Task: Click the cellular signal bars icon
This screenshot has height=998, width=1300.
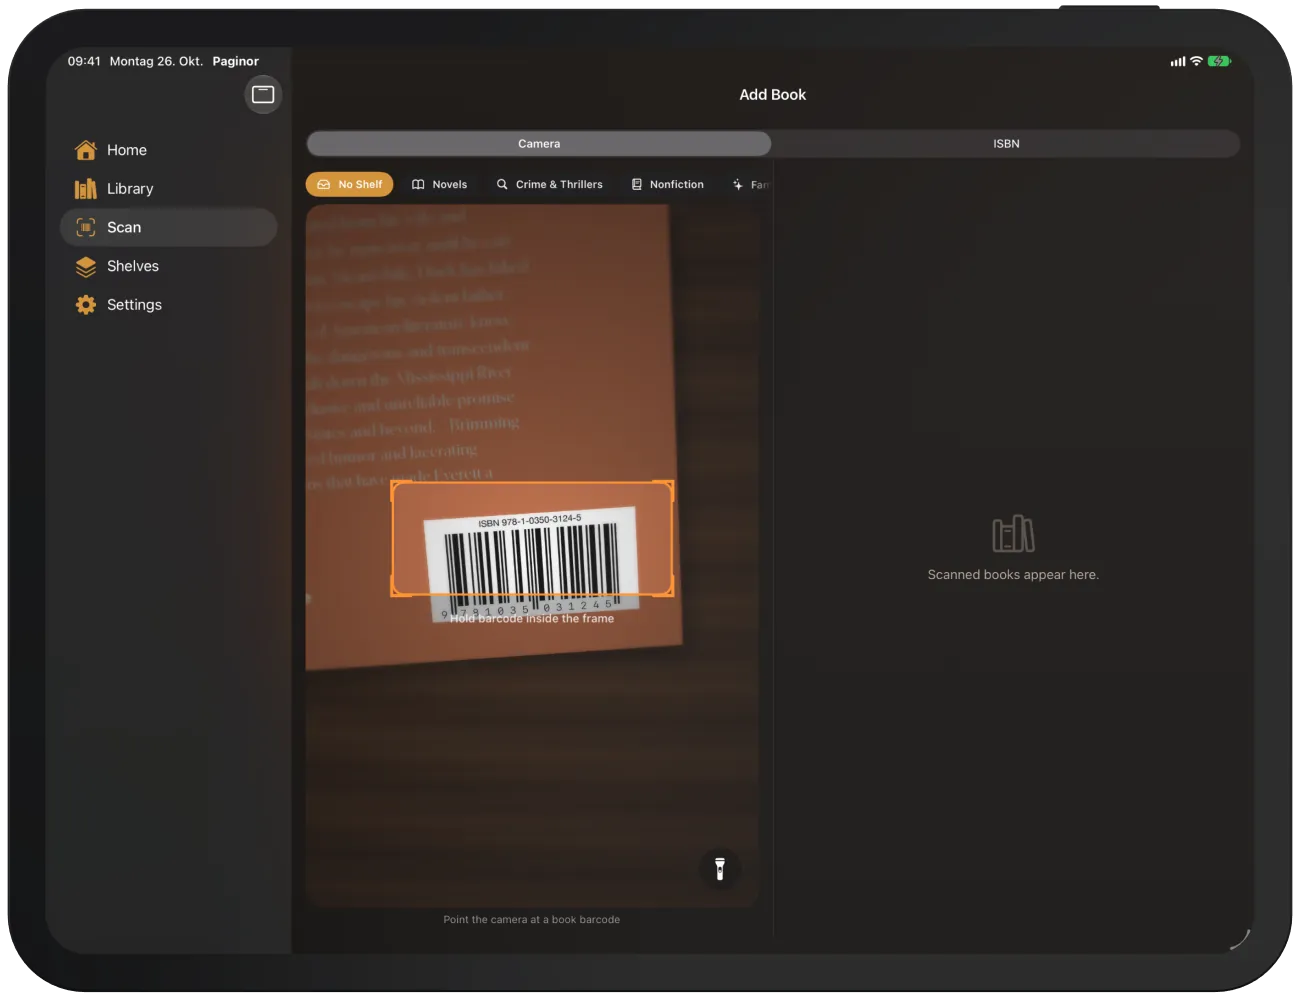Action: click(1178, 62)
